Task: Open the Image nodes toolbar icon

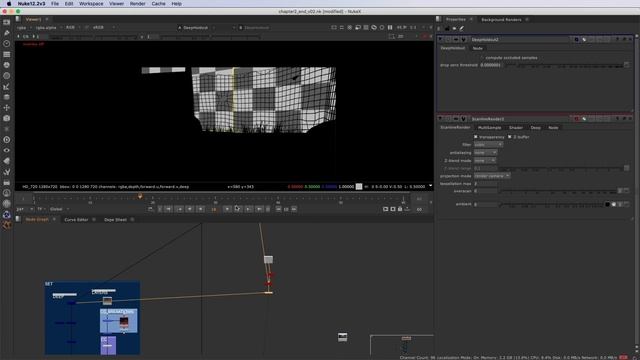Action: pyautogui.click(x=7, y=22)
